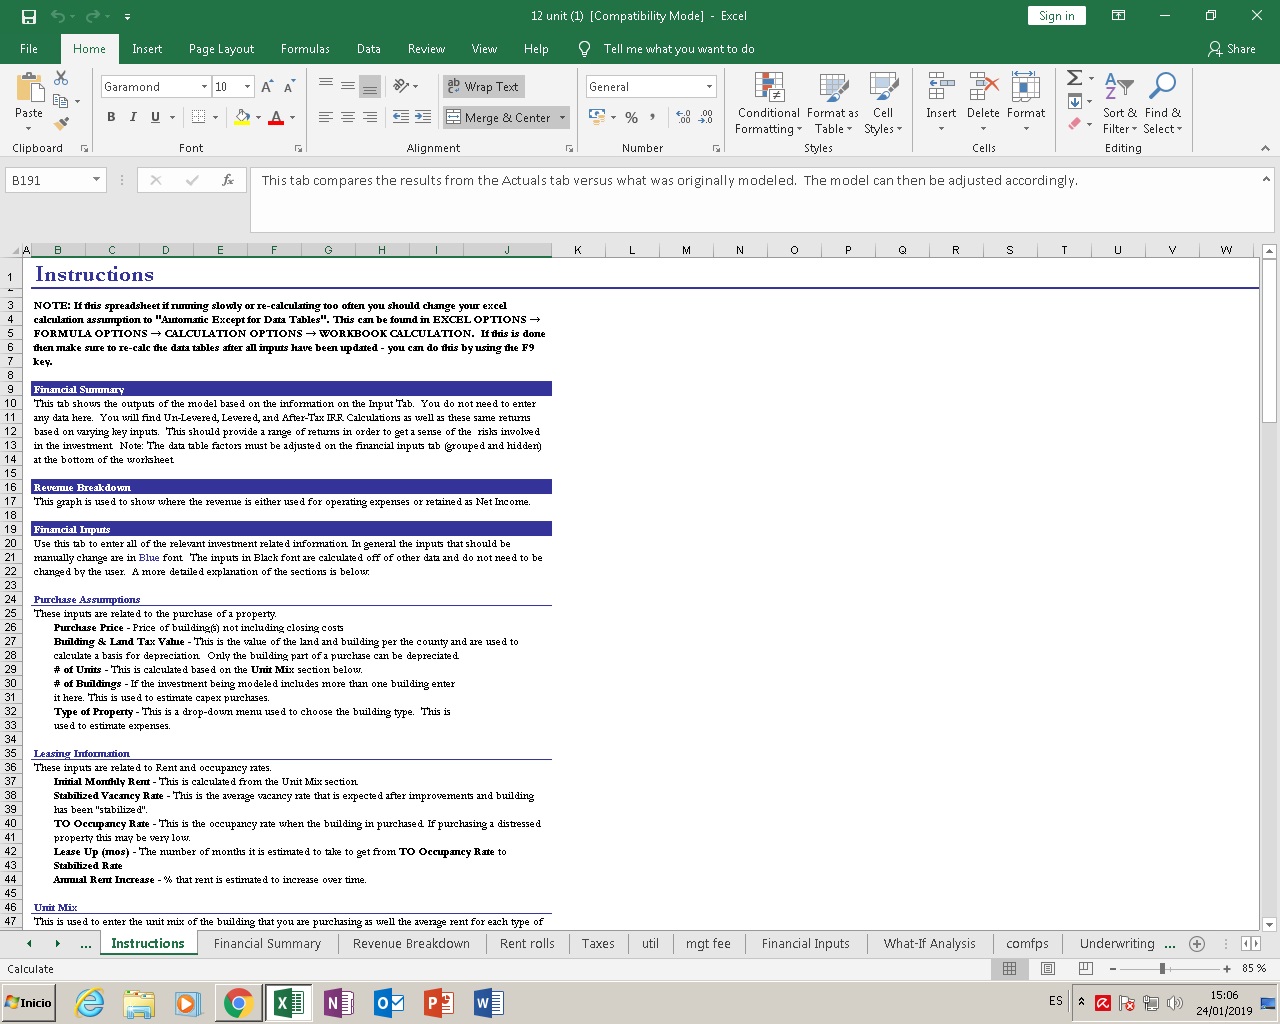Apply Merge & Center
The height and width of the screenshot is (1024, 1280).
(499, 117)
